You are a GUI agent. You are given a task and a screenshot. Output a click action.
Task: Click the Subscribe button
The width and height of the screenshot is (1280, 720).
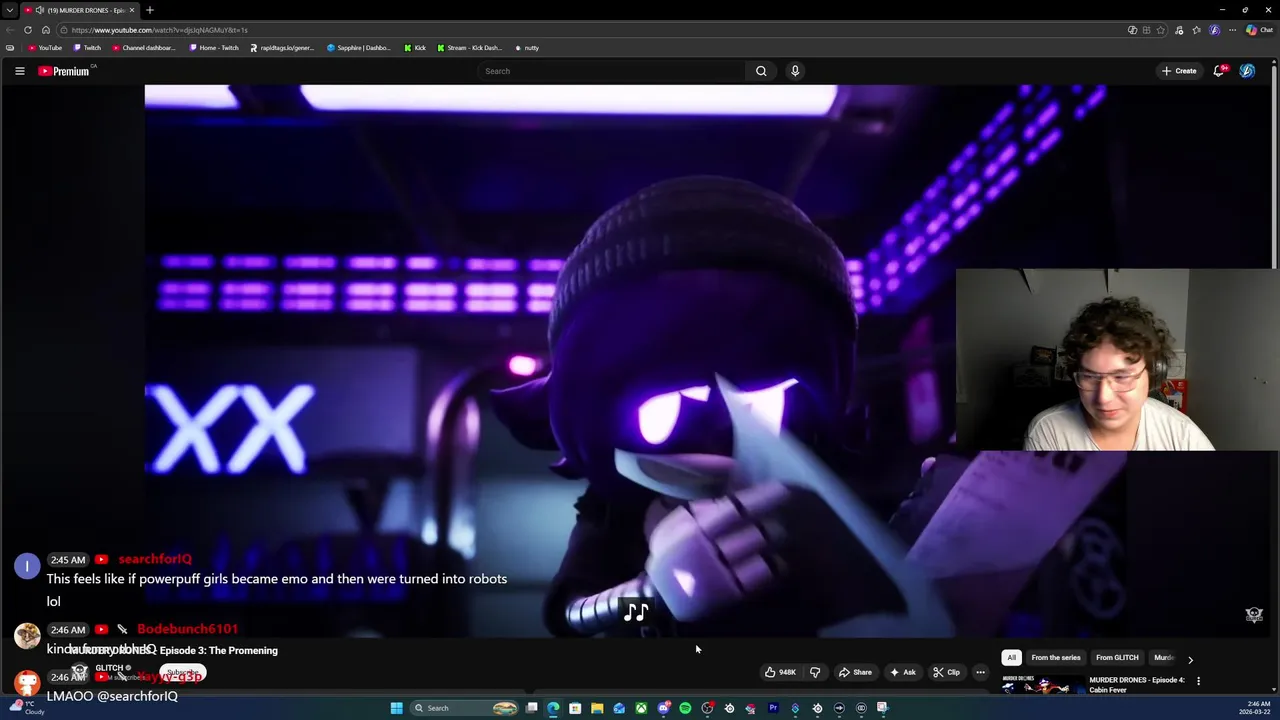(183, 673)
